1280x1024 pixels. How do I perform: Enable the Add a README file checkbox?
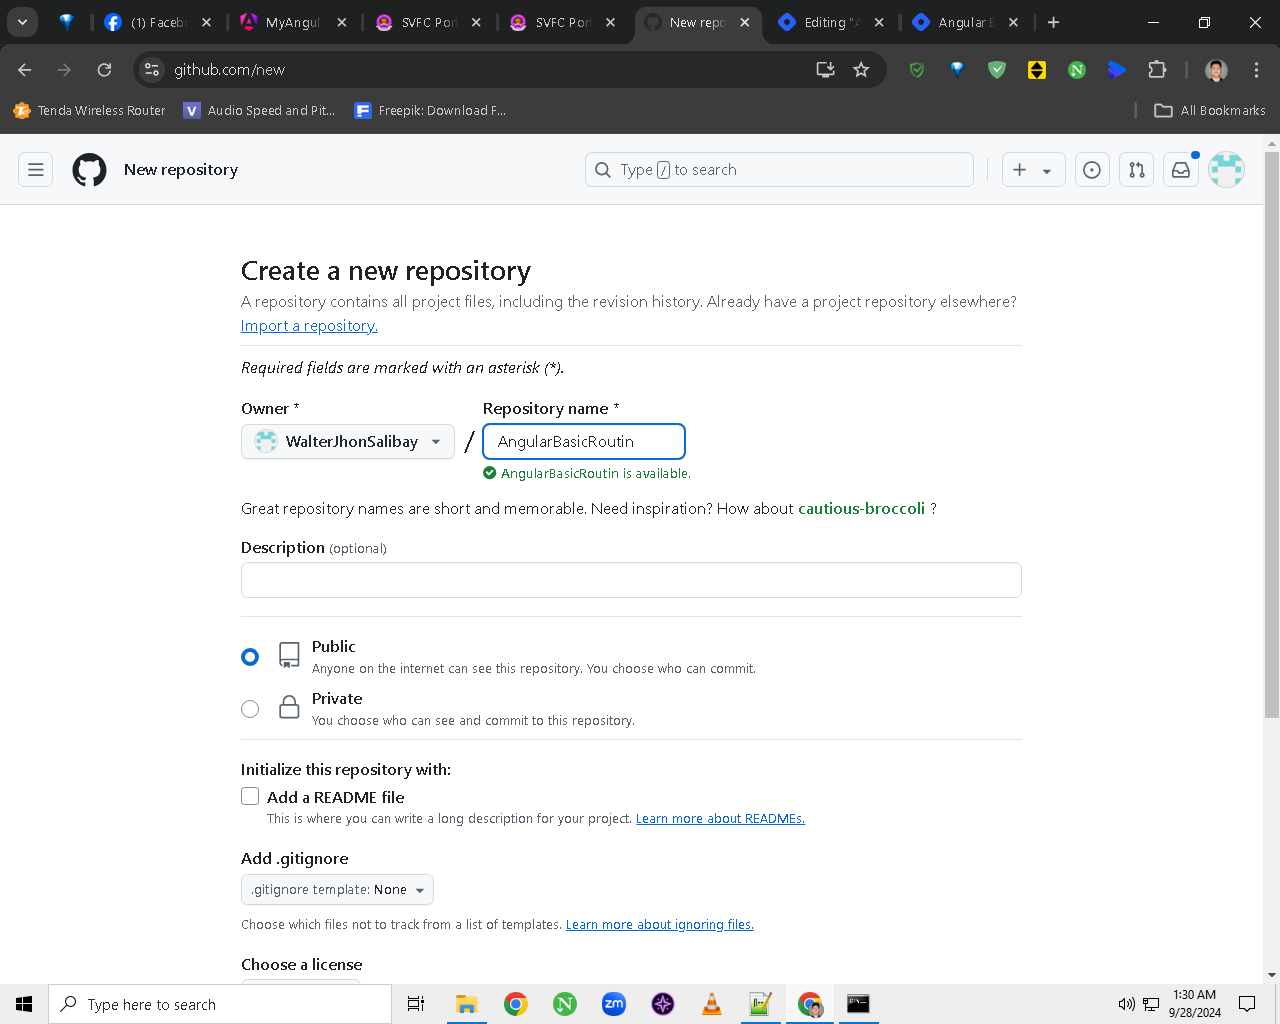tap(250, 796)
